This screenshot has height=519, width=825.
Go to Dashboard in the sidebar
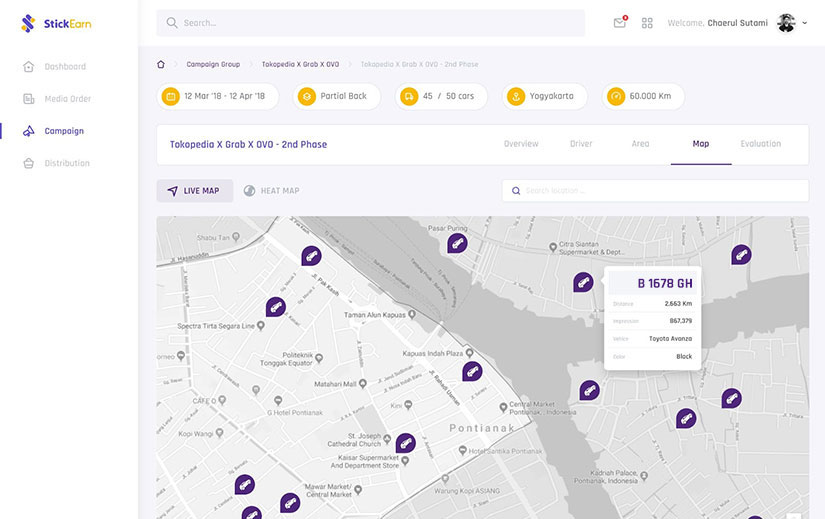pos(65,67)
